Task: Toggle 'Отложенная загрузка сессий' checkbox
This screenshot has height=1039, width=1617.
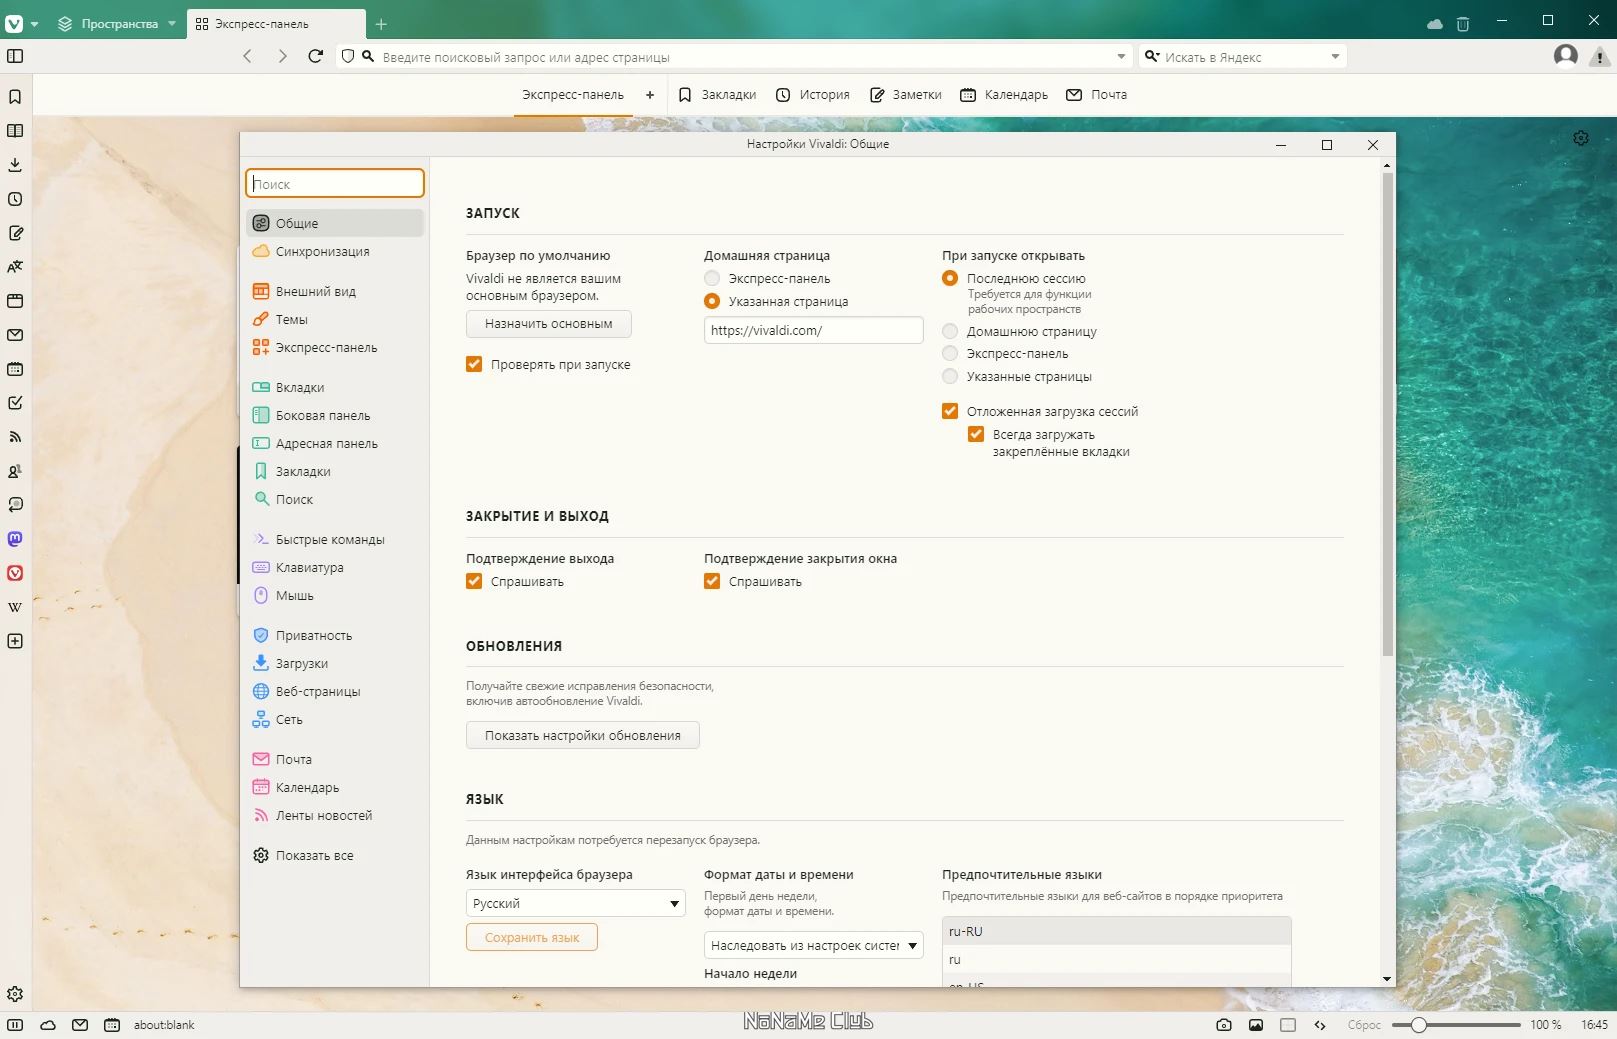Action: tap(950, 411)
